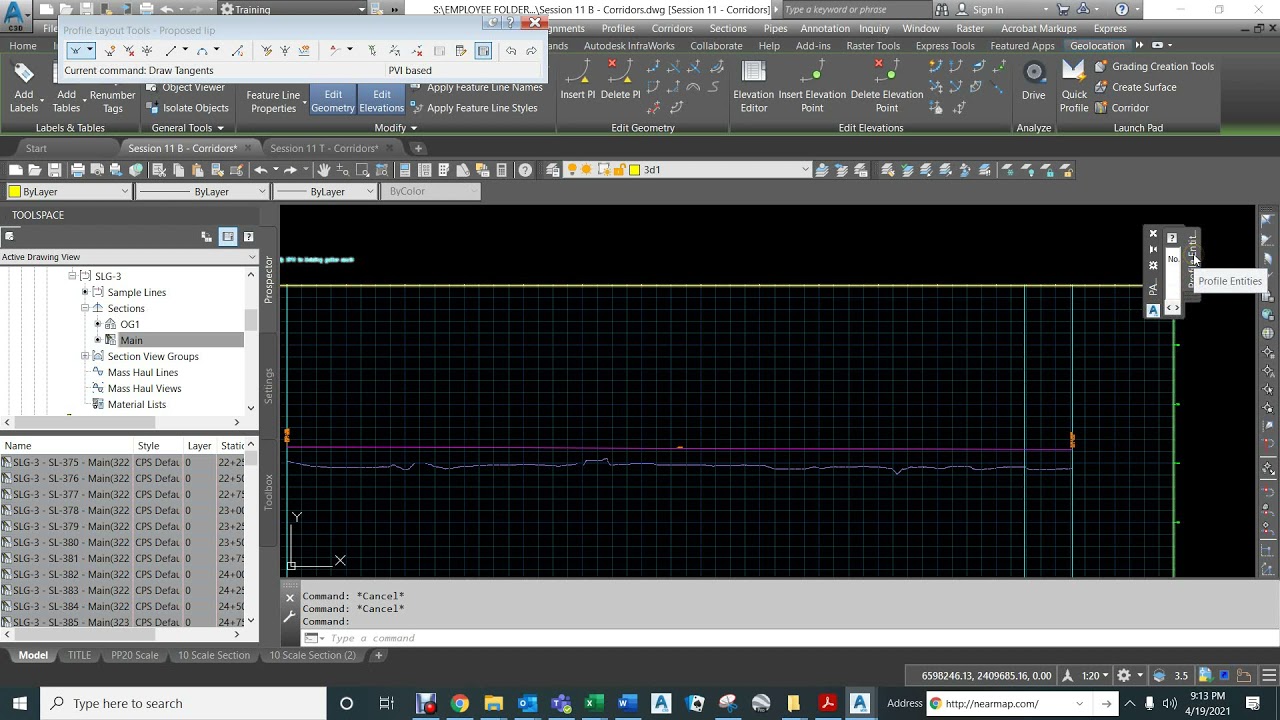Click Add Labels button

24,87
